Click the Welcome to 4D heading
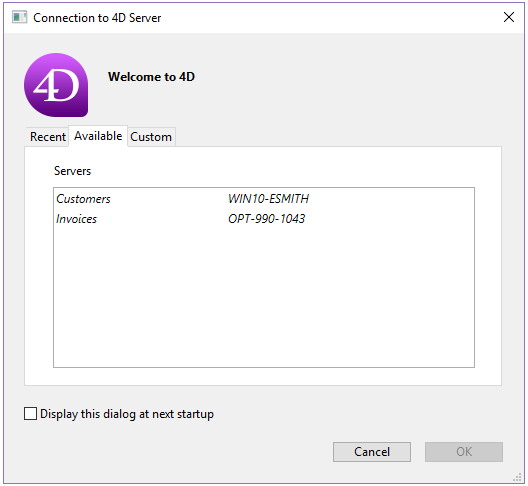 click(151, 77)
